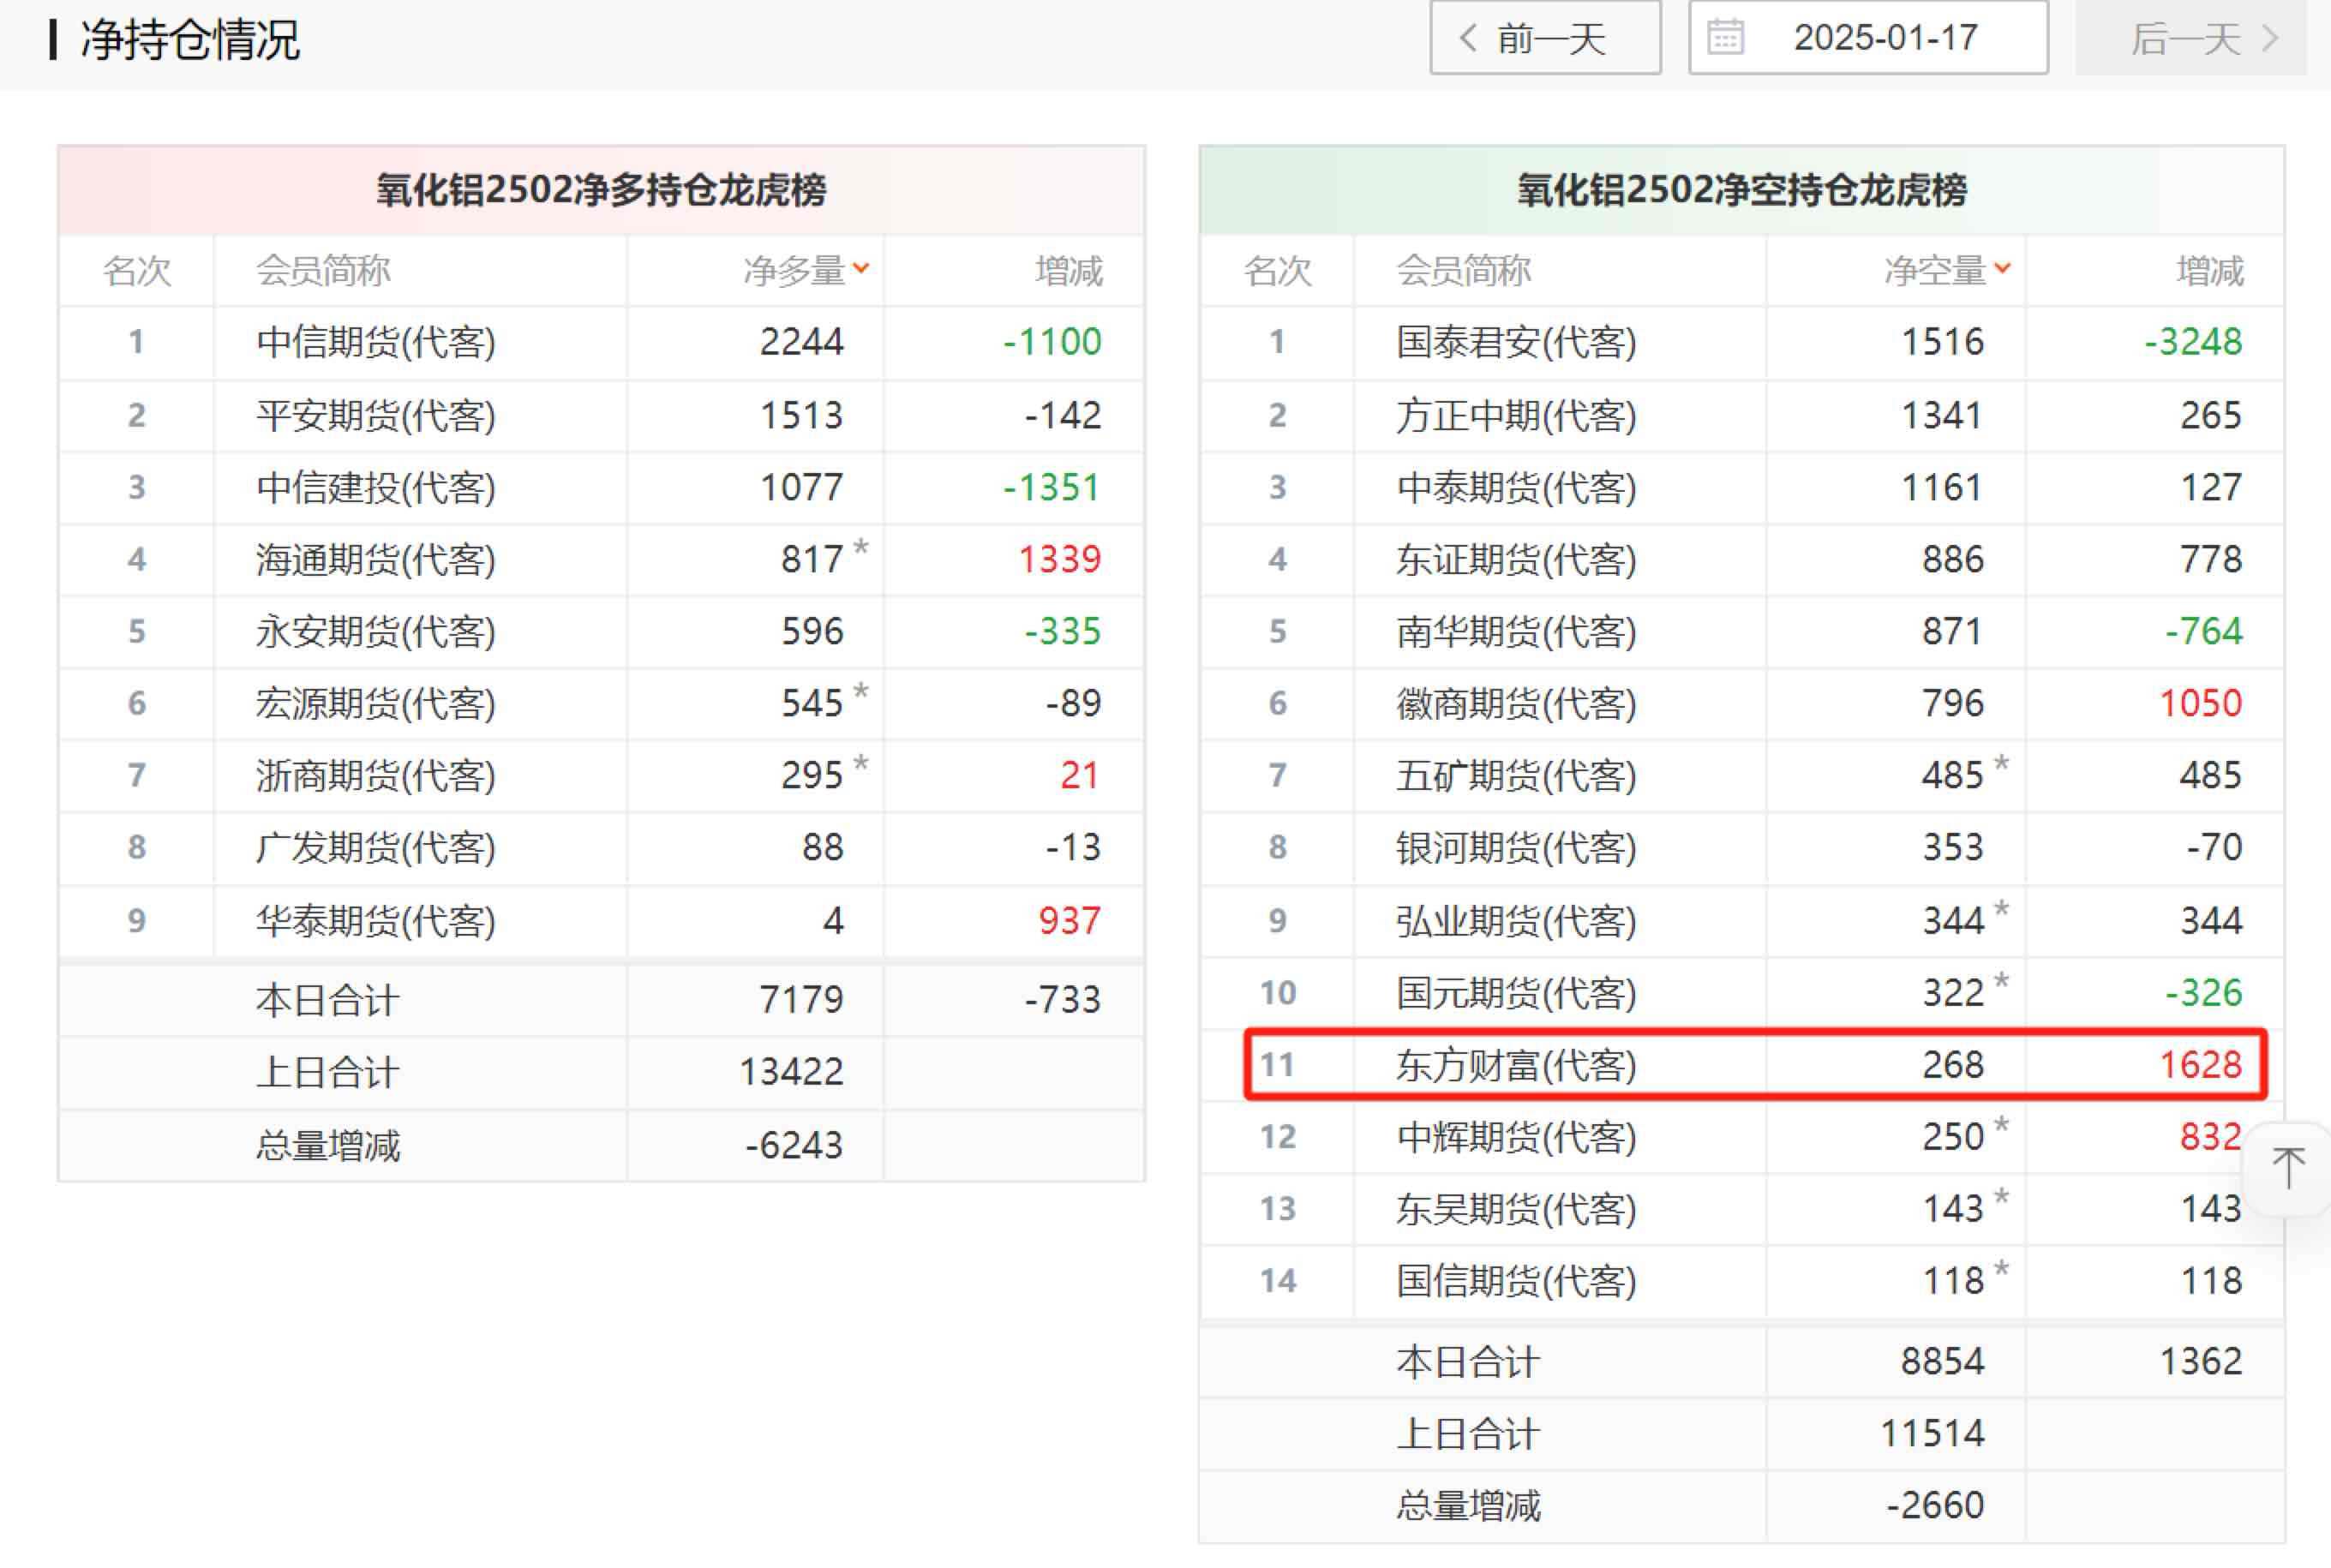
Task: Go to previous day with 前一天
Action: point(1545,38)
